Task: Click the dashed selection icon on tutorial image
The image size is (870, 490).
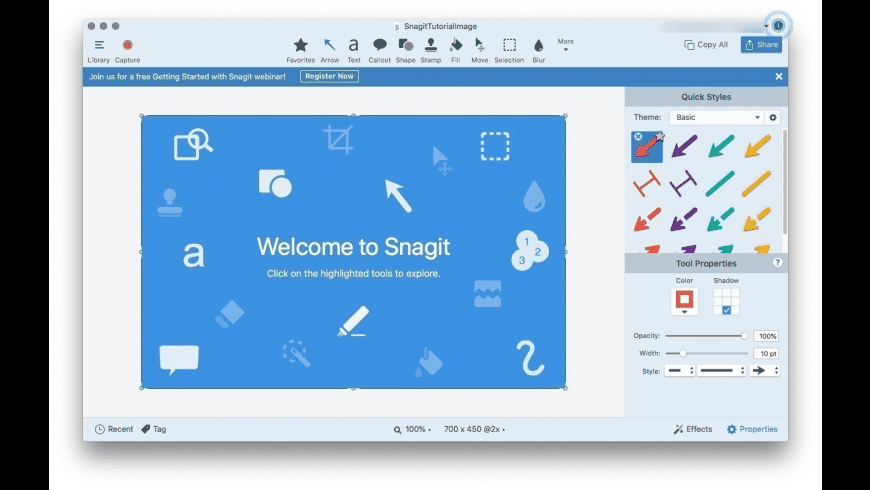Action: [495, 146]
